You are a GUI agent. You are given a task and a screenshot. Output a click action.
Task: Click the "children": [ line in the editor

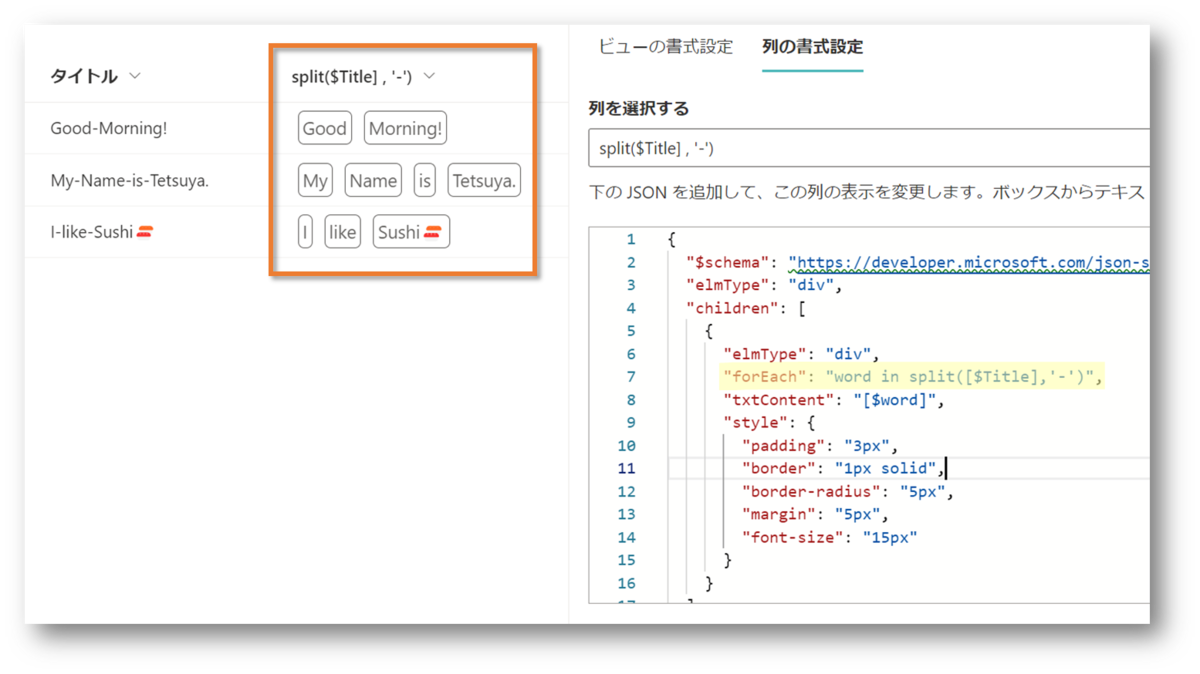[x=746, y=308]
